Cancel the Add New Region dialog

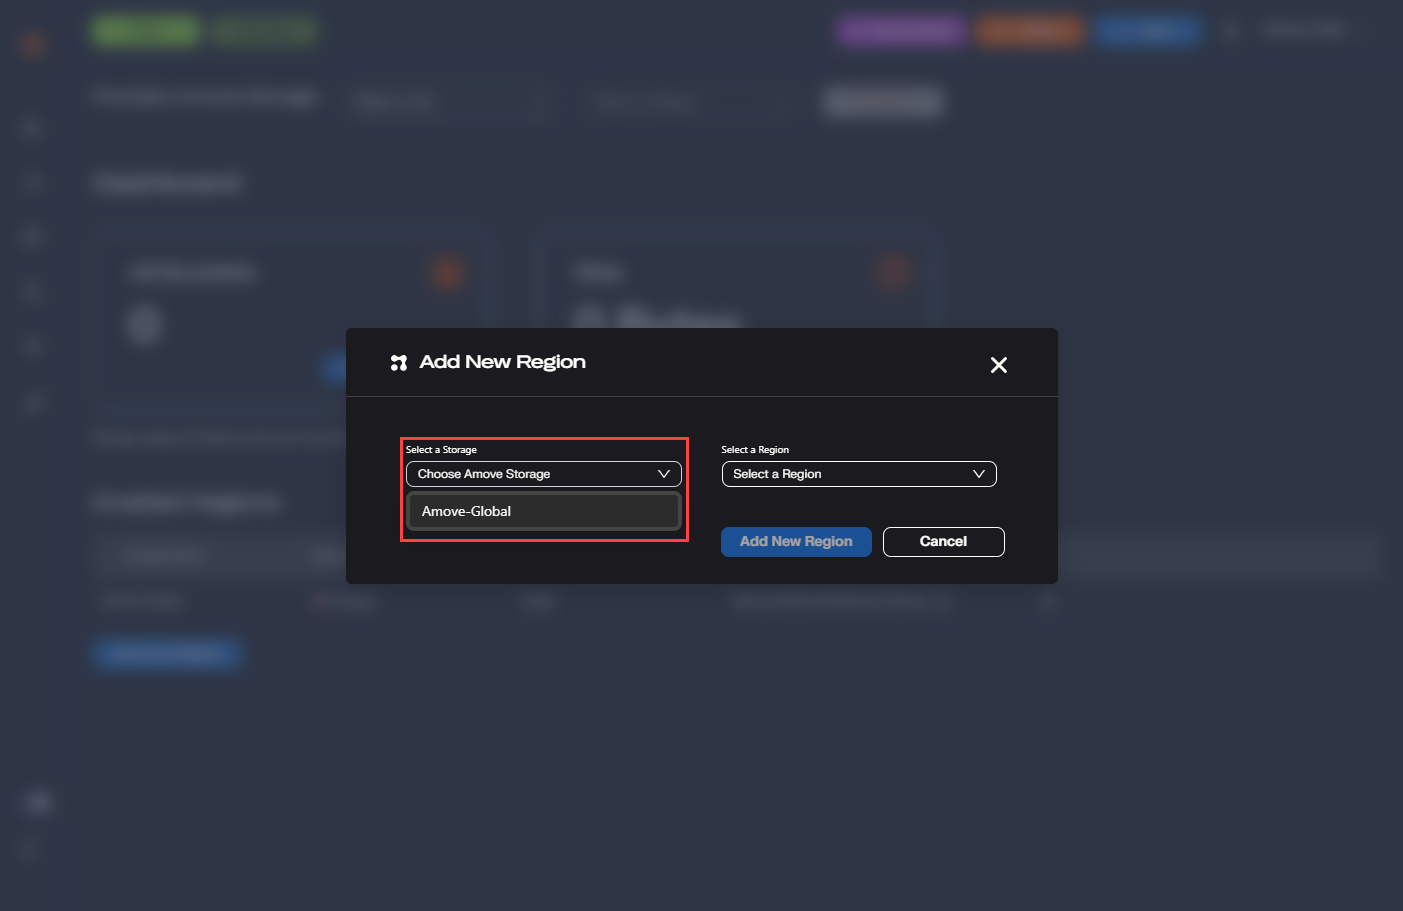pos(943,542)
